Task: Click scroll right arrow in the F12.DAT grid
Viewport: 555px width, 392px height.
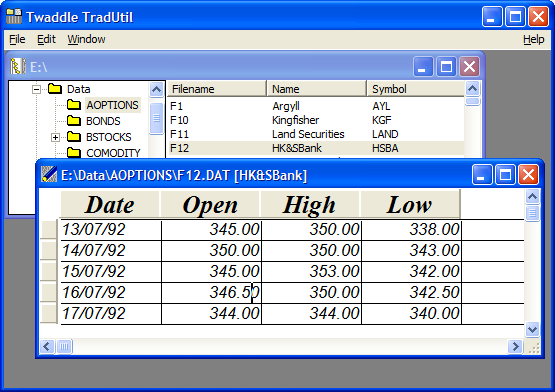Action: (x=515, y=346)
